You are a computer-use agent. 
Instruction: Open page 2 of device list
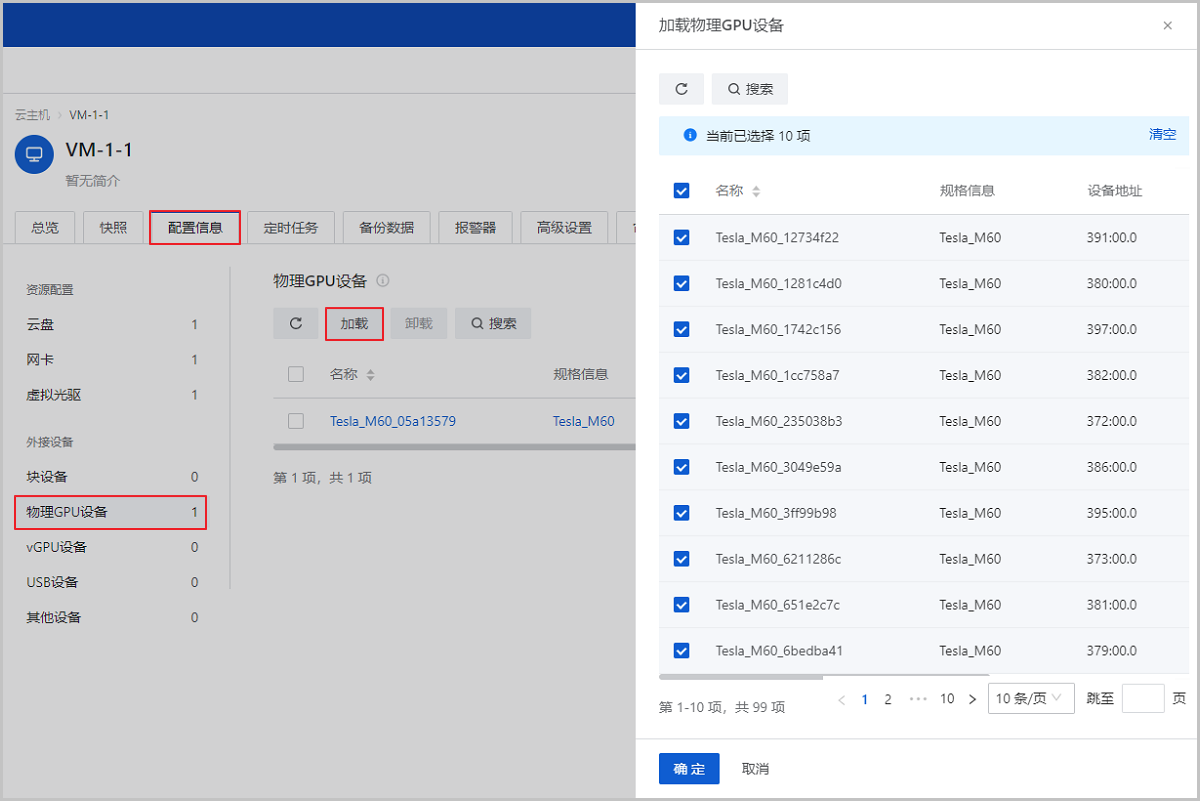[887, 699]
